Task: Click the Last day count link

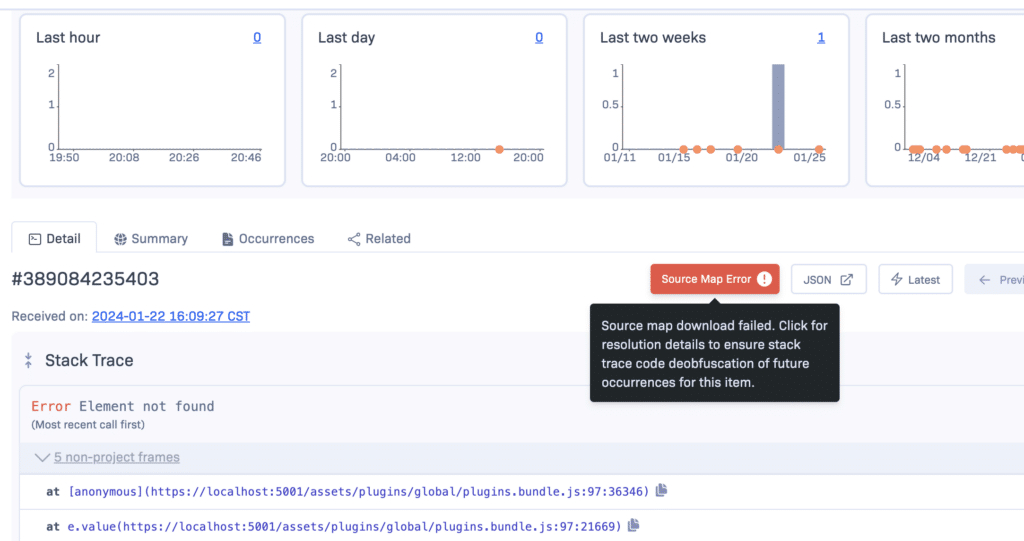Action: [x=539, y=38]
